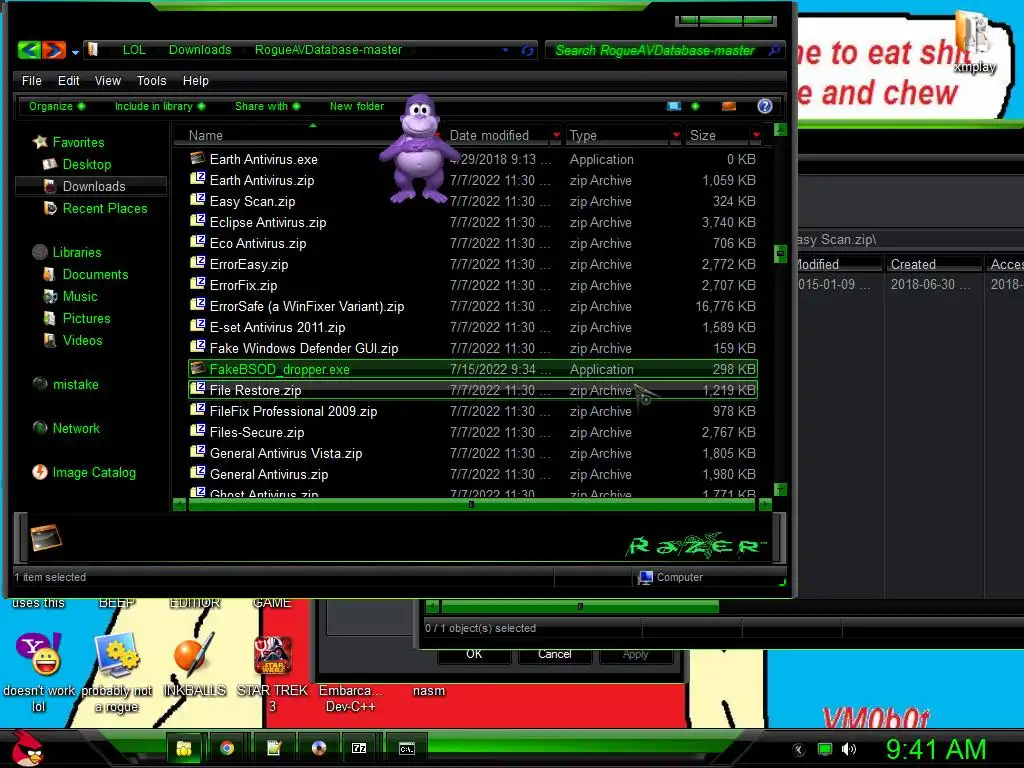Viewport: 1024px width, 768px height.
Task: Open the Edit menu
Action: [x=69, y=80]
